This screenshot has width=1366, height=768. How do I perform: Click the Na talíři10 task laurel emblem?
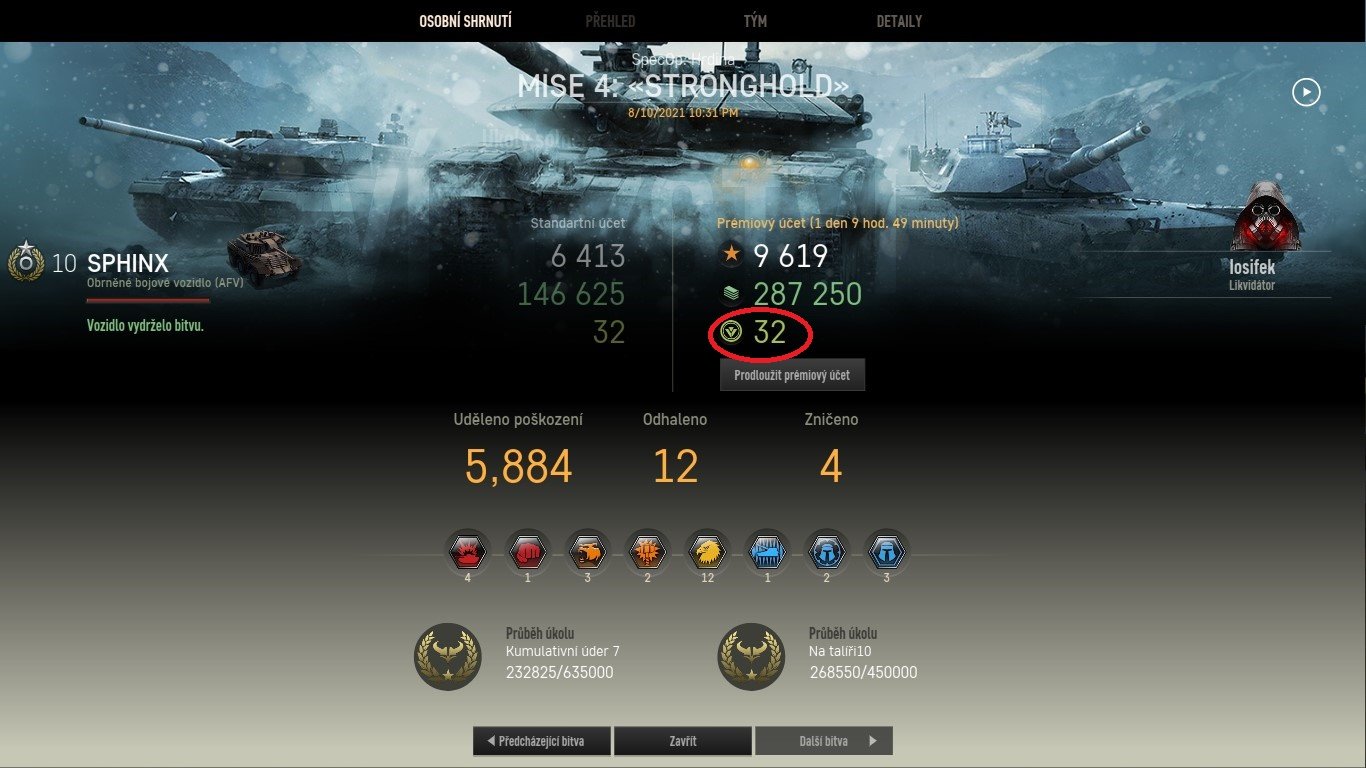click(x=751, y=656)
